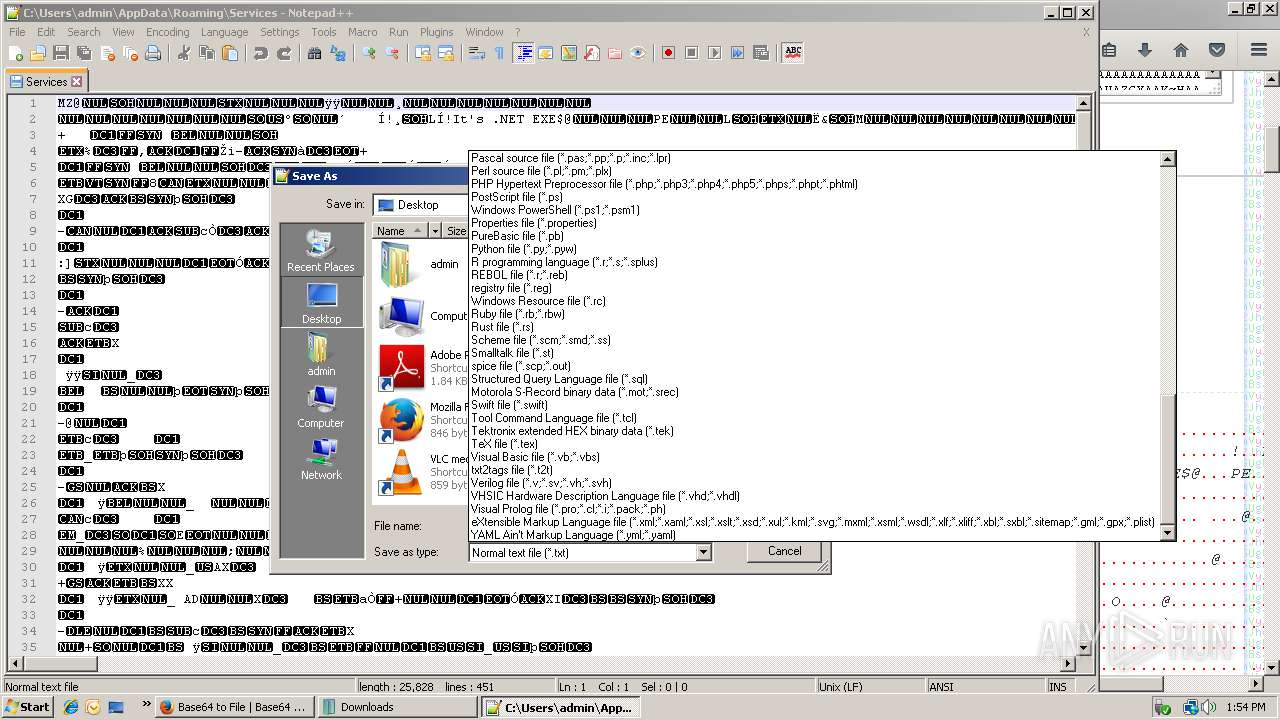Screen dimensions: 1280x720
Task: Click the Save All toolbar icon
Action: pos(84,53)
